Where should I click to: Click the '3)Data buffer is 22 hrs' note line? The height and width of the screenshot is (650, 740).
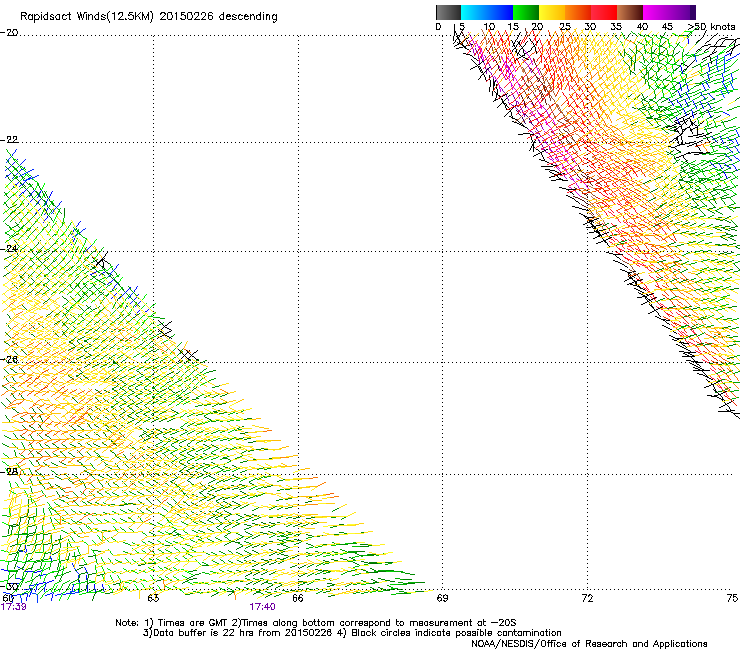point(352,633)
